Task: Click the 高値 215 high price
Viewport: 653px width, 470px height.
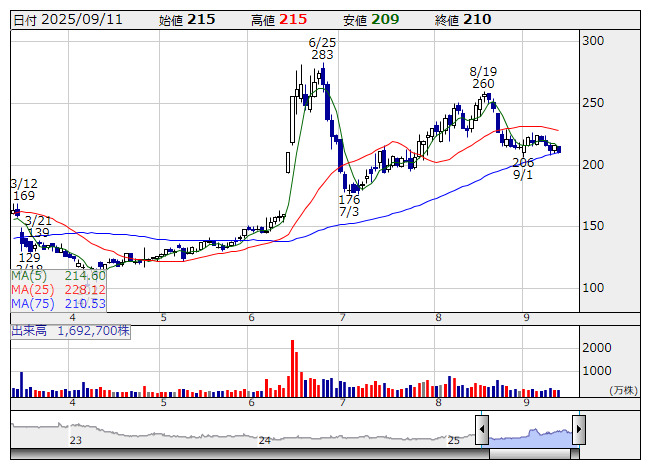Action: (279, 20)
